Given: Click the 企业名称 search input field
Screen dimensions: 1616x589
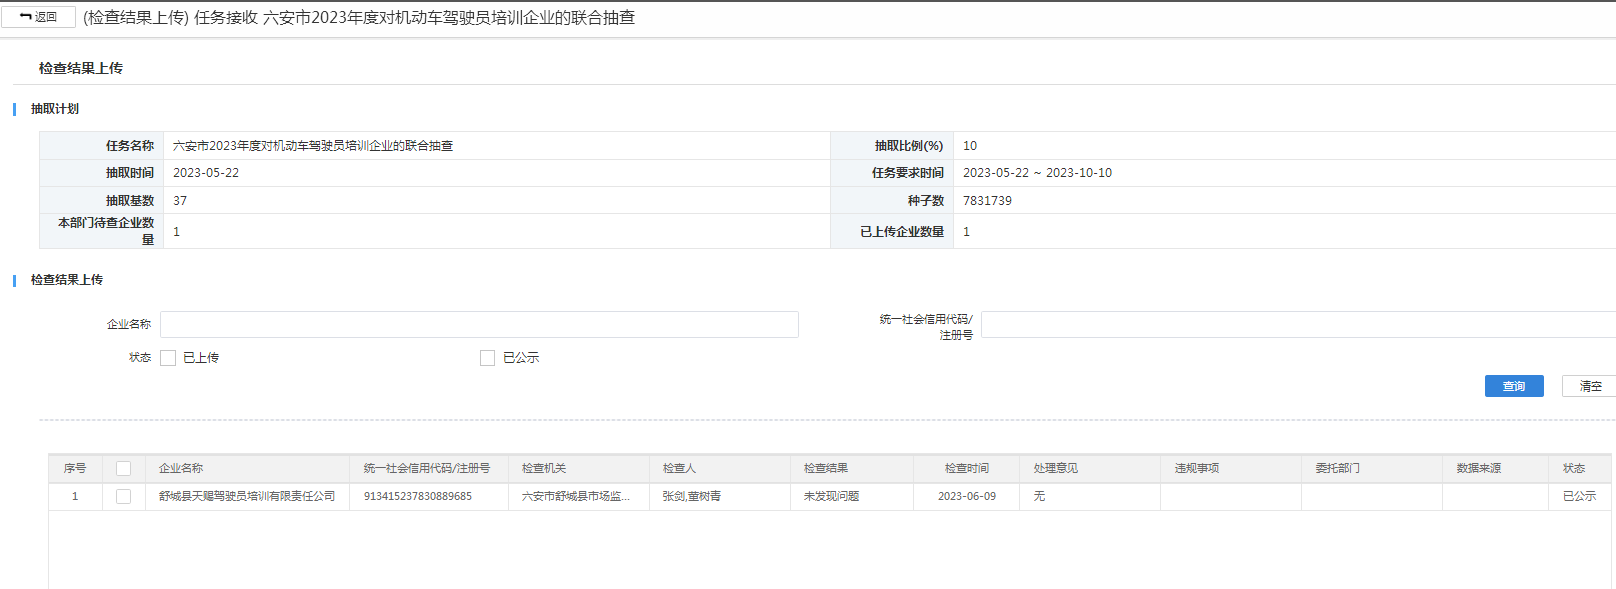Looking at the screenshot, I should click(x=479, y=324).
